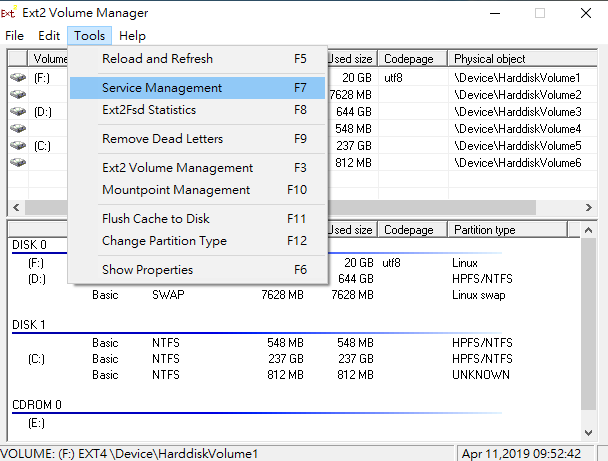Open the Help menu
This screenshot has width=608, height=461.
pos(132,36)
